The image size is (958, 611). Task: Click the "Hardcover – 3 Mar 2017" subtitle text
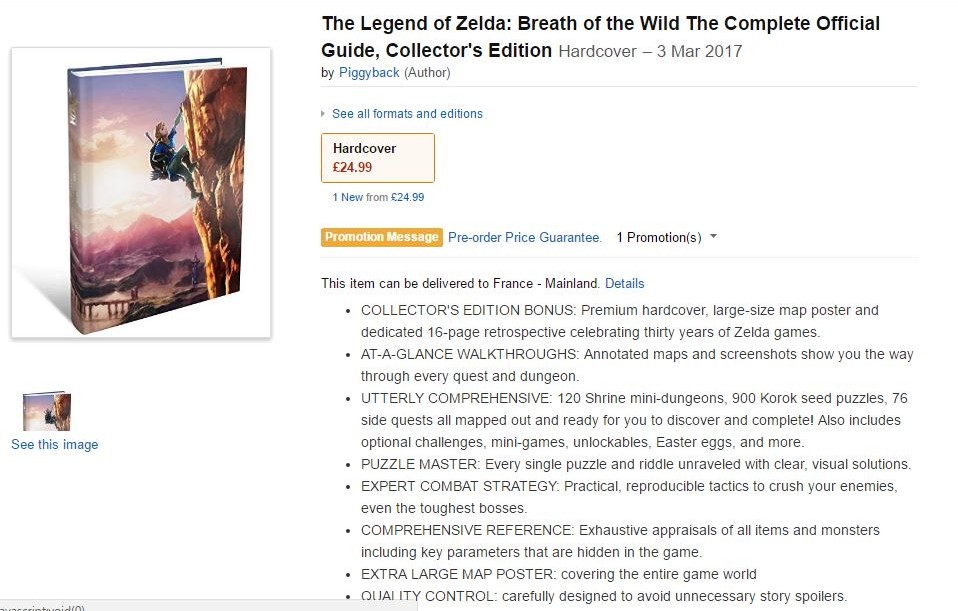[650, 51]
